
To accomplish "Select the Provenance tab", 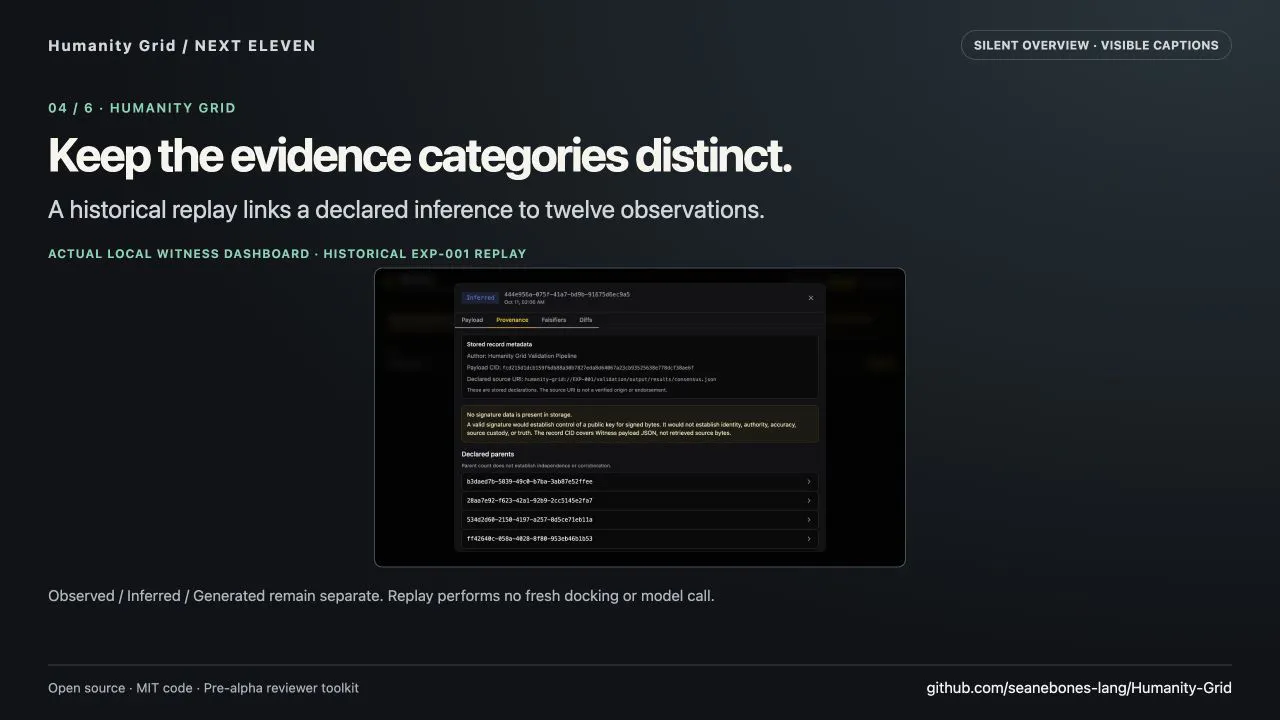I will pos(512,320).
